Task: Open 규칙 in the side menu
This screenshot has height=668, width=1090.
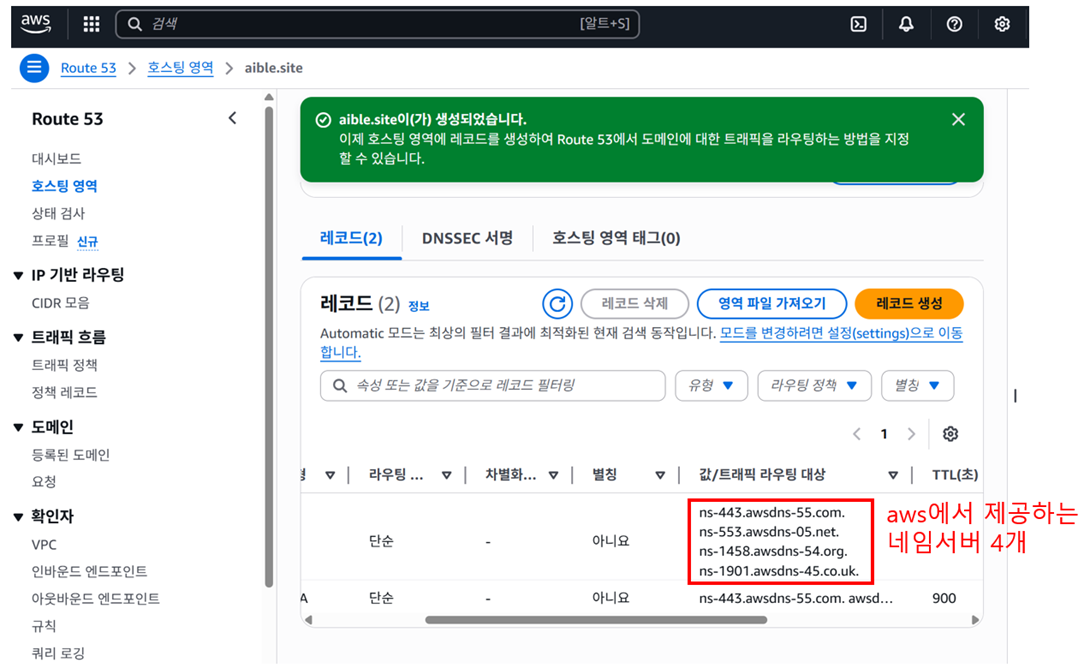Action: [44, 626]
